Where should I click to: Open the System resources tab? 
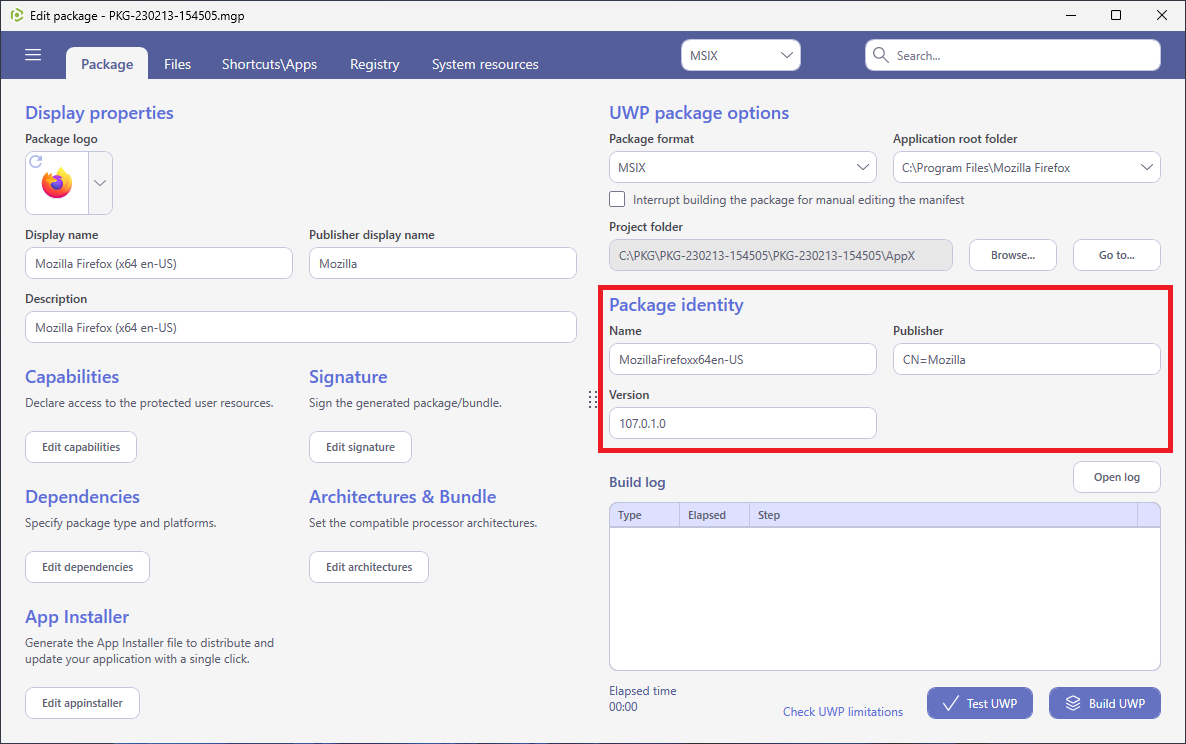485,64
